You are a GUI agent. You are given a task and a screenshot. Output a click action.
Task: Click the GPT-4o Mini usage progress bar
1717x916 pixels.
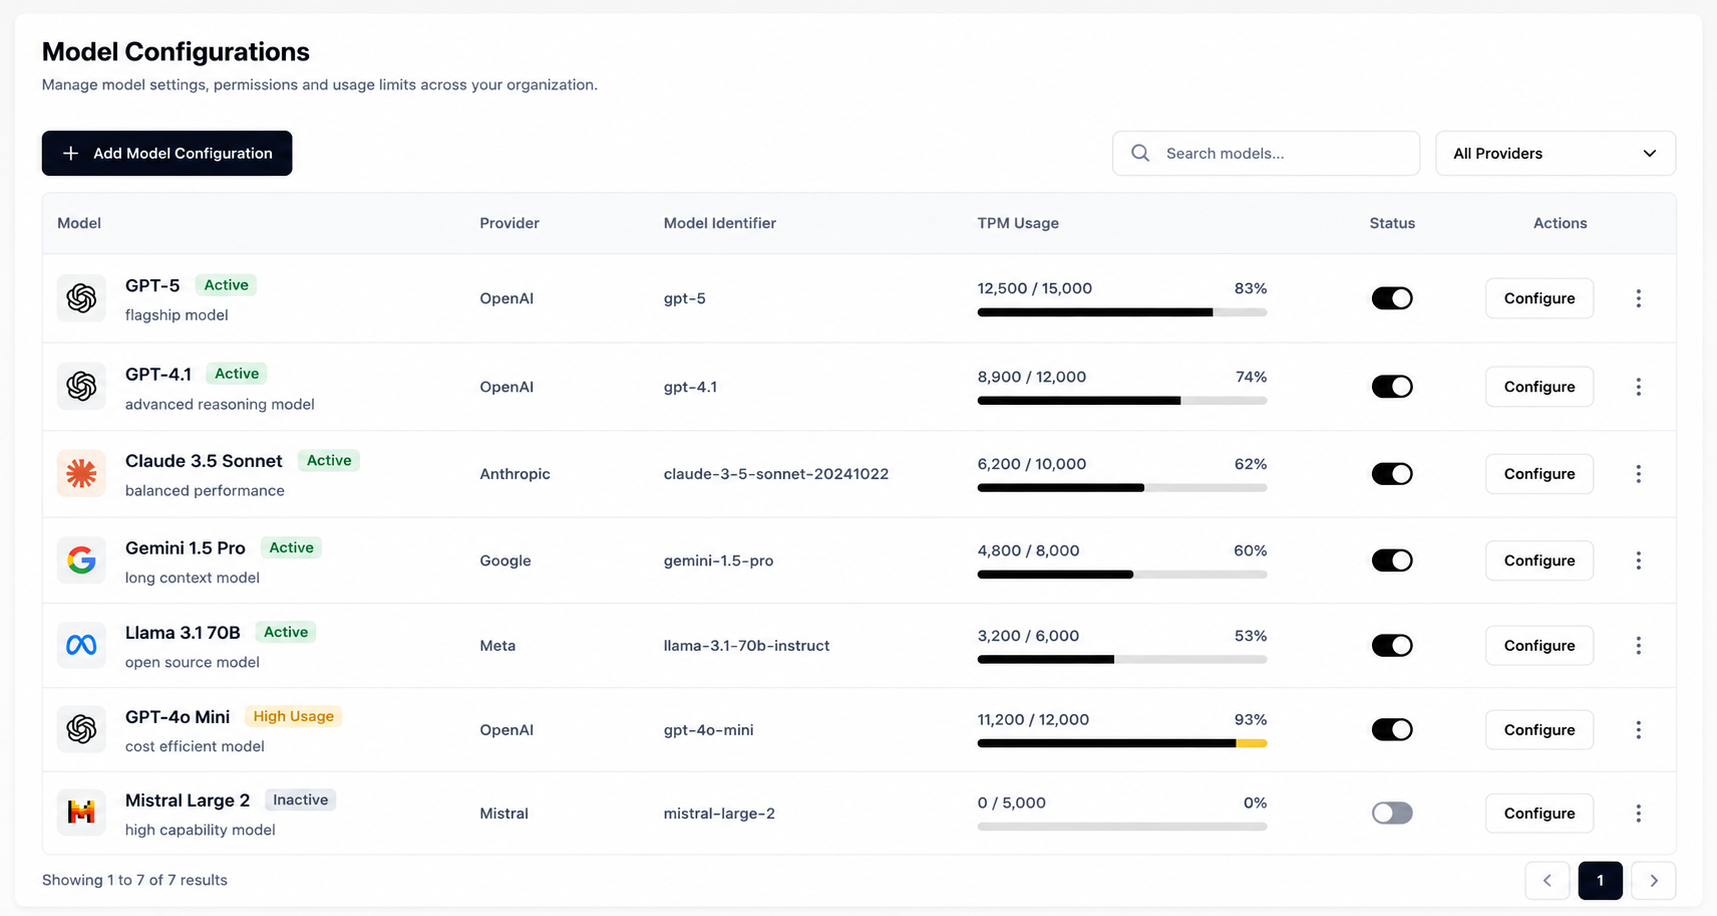pos(1122,743)
